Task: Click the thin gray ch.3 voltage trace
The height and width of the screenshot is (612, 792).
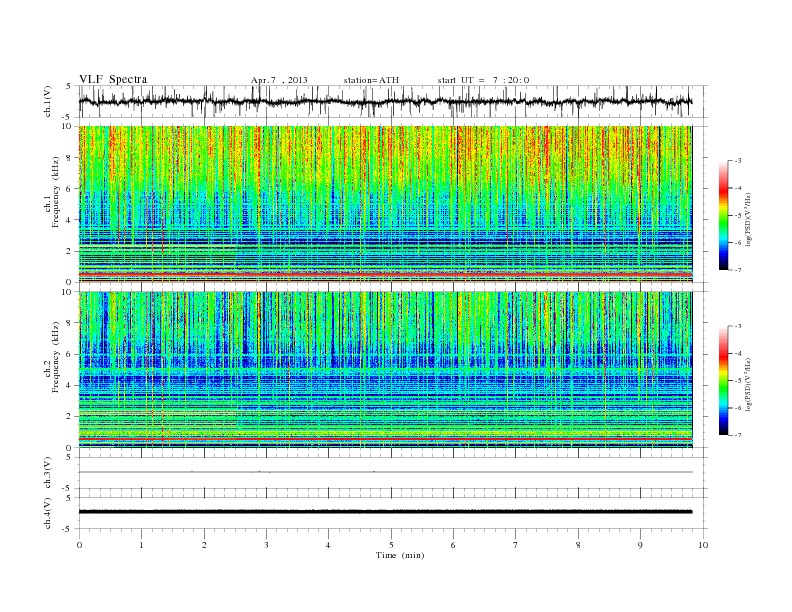Action: coord(385,472)
